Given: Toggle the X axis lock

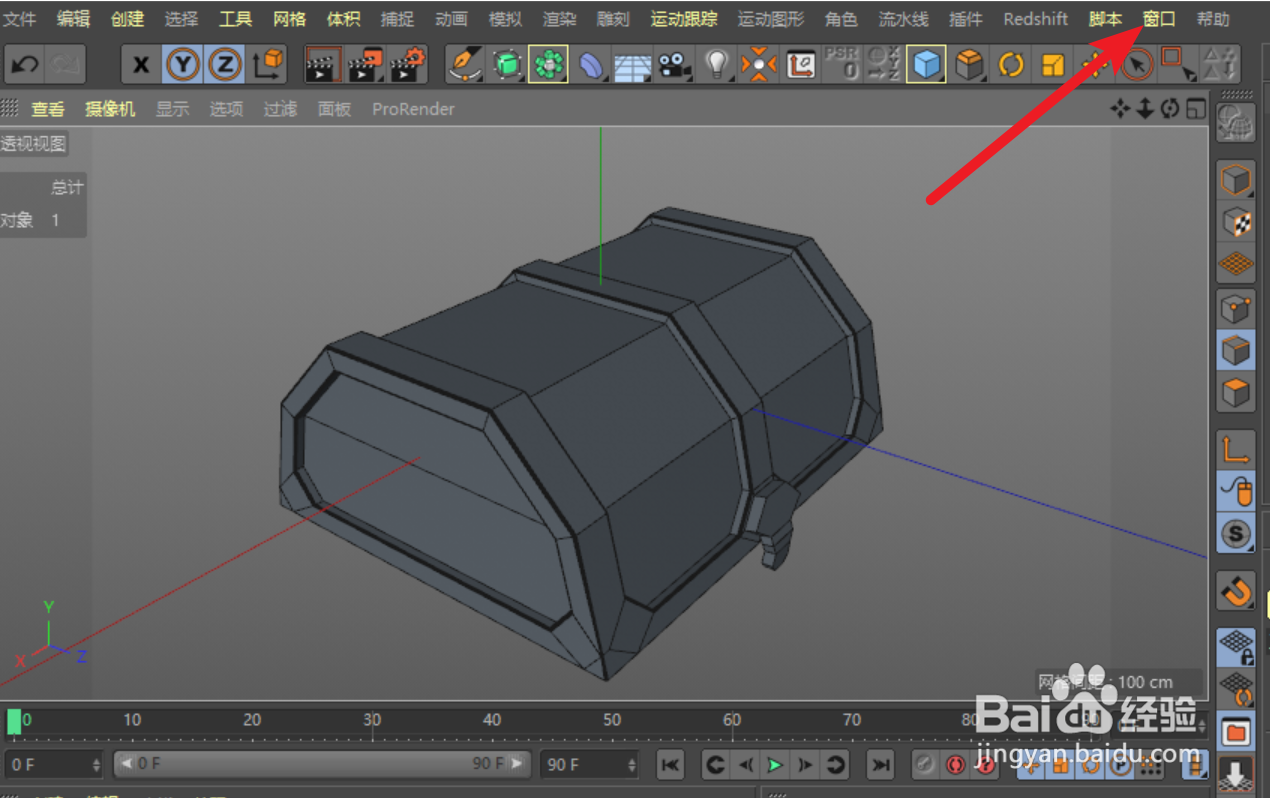Looking at the screenshot, I should coord(141,65).
